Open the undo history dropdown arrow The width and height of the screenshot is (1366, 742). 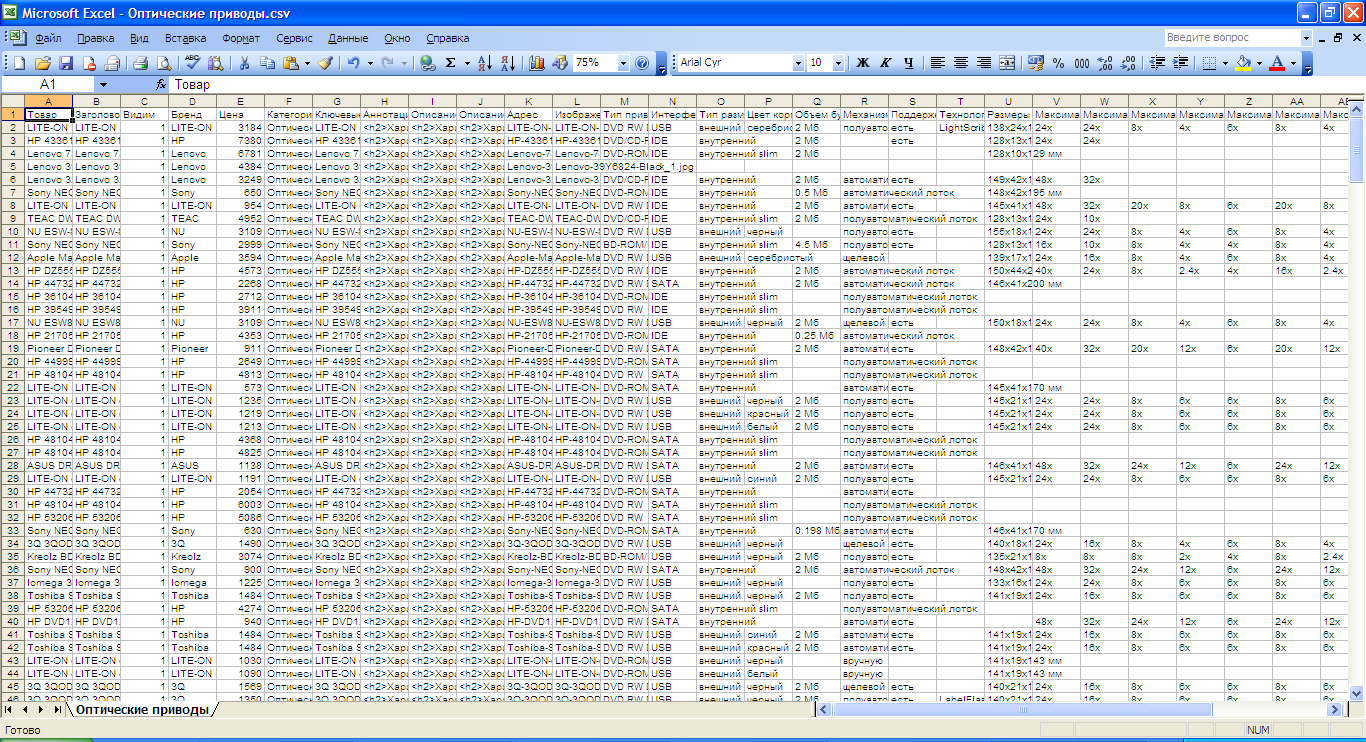pos(370,63)
